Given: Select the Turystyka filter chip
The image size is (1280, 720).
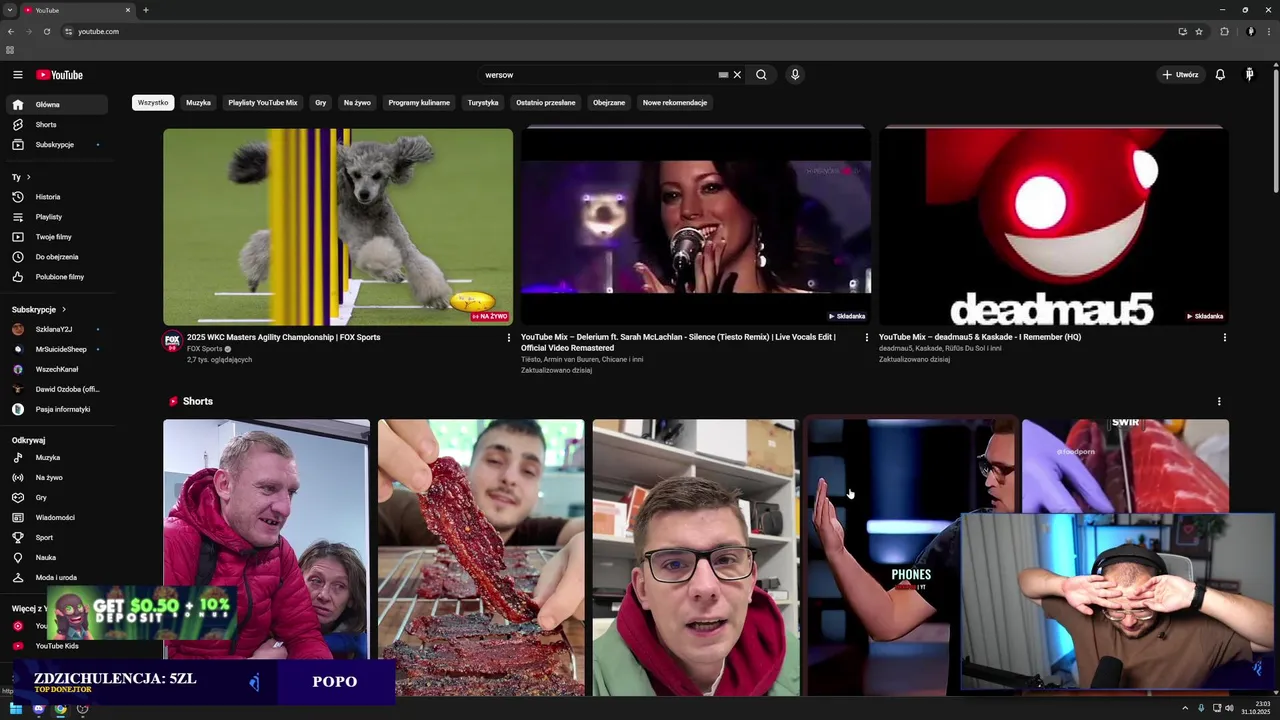Looking at the screenshot, I should click(483, 102).
